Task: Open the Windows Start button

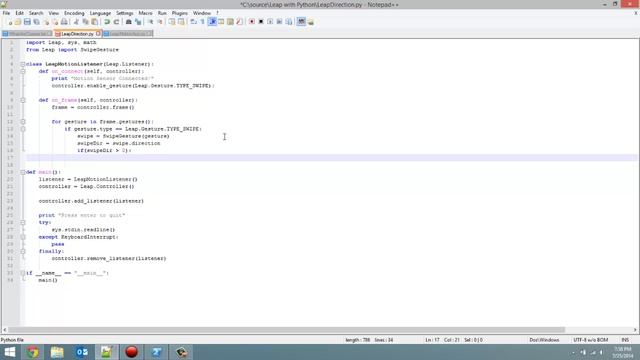Action: (x=10, y=352)
